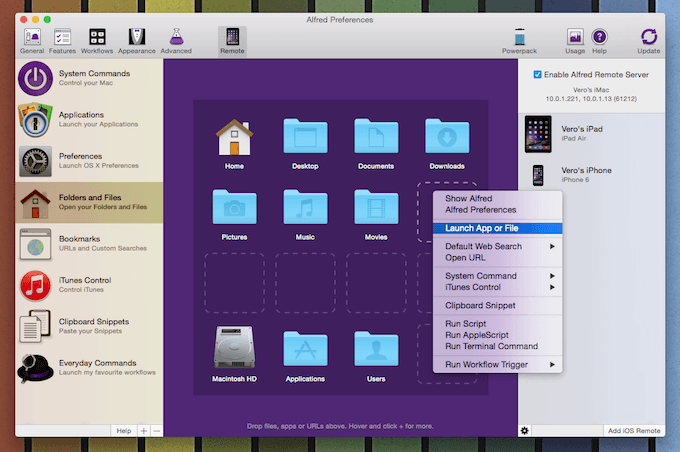This screenshot has height=452, width=680.
Task: Choose Launch App or File
Action: (497, 228)
